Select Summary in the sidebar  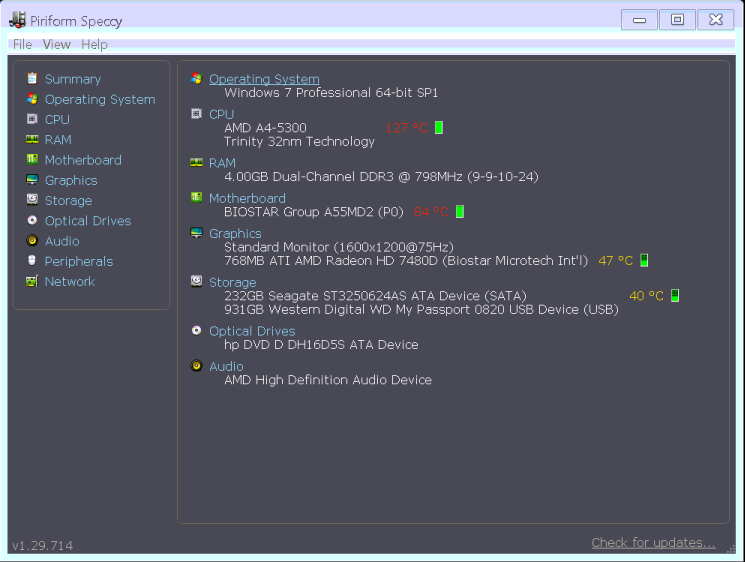(x=73, y=79)
